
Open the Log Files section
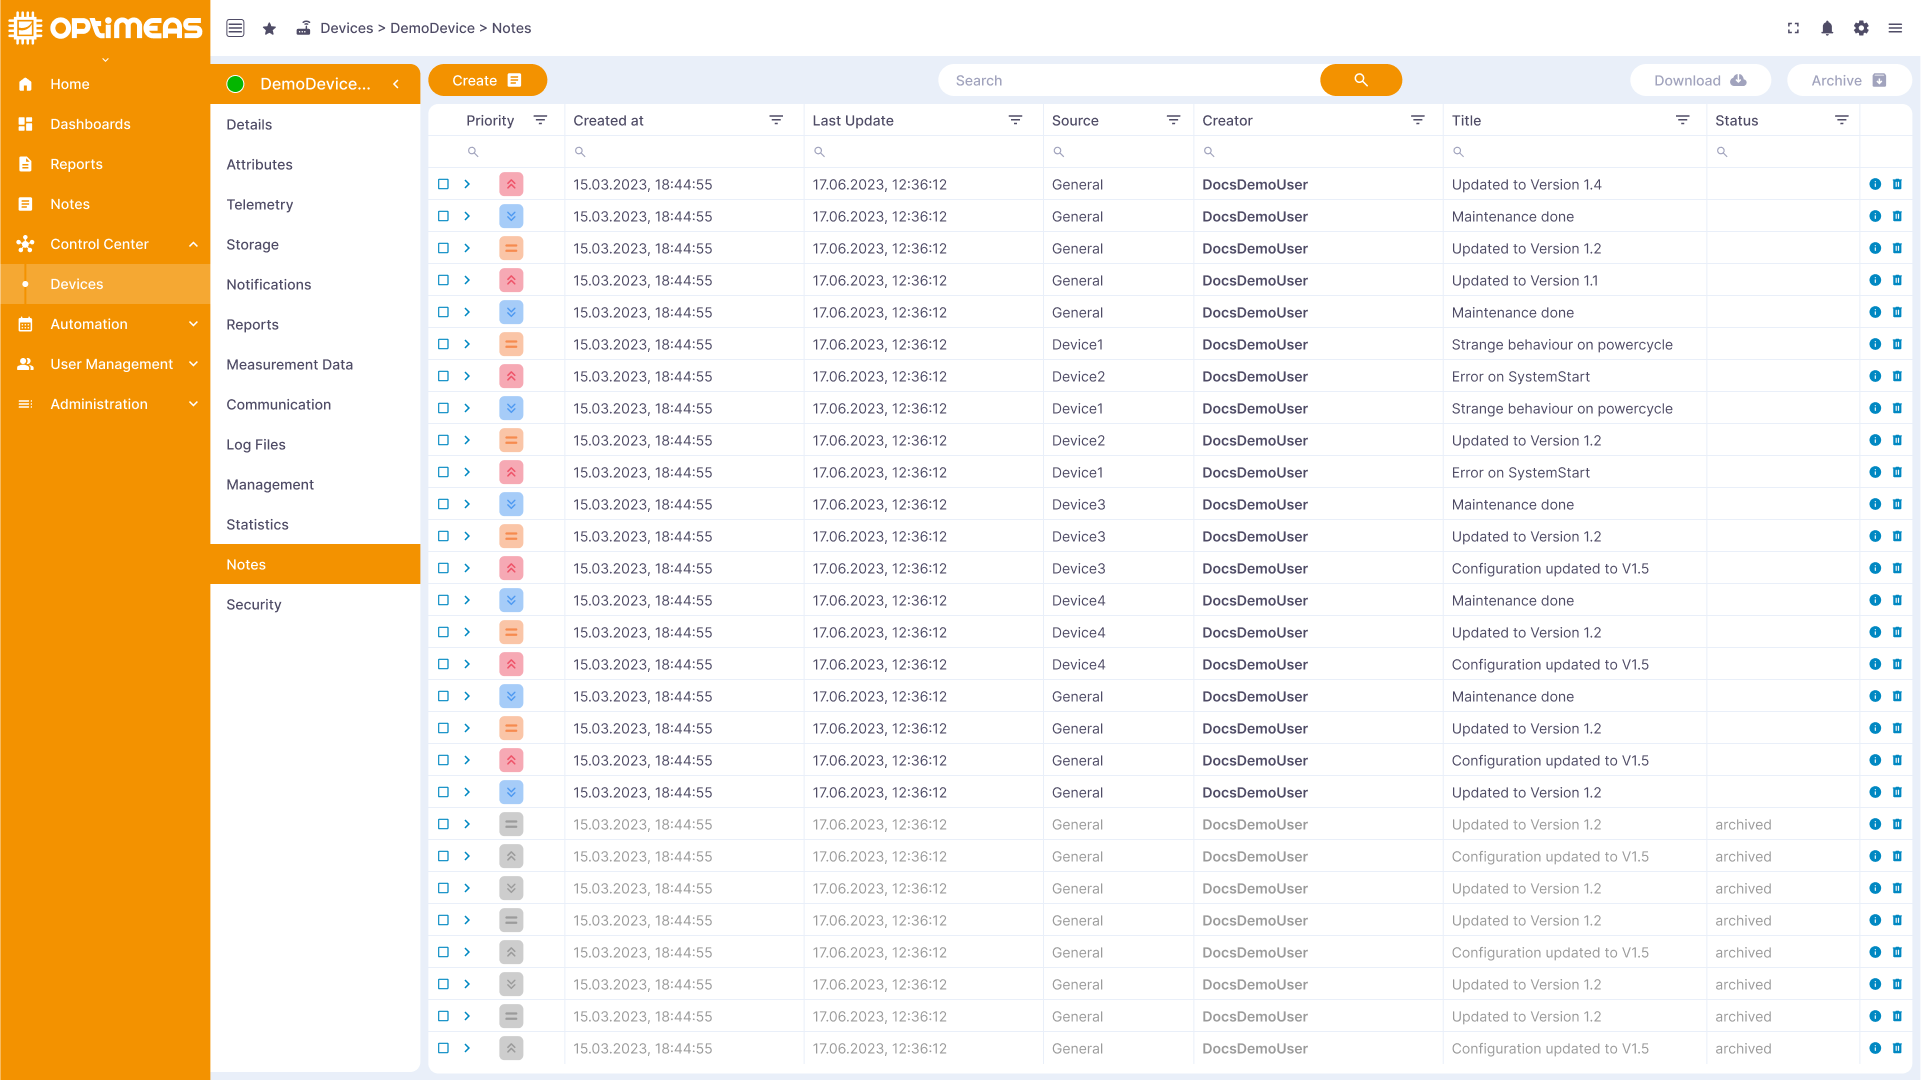point(315,444)
